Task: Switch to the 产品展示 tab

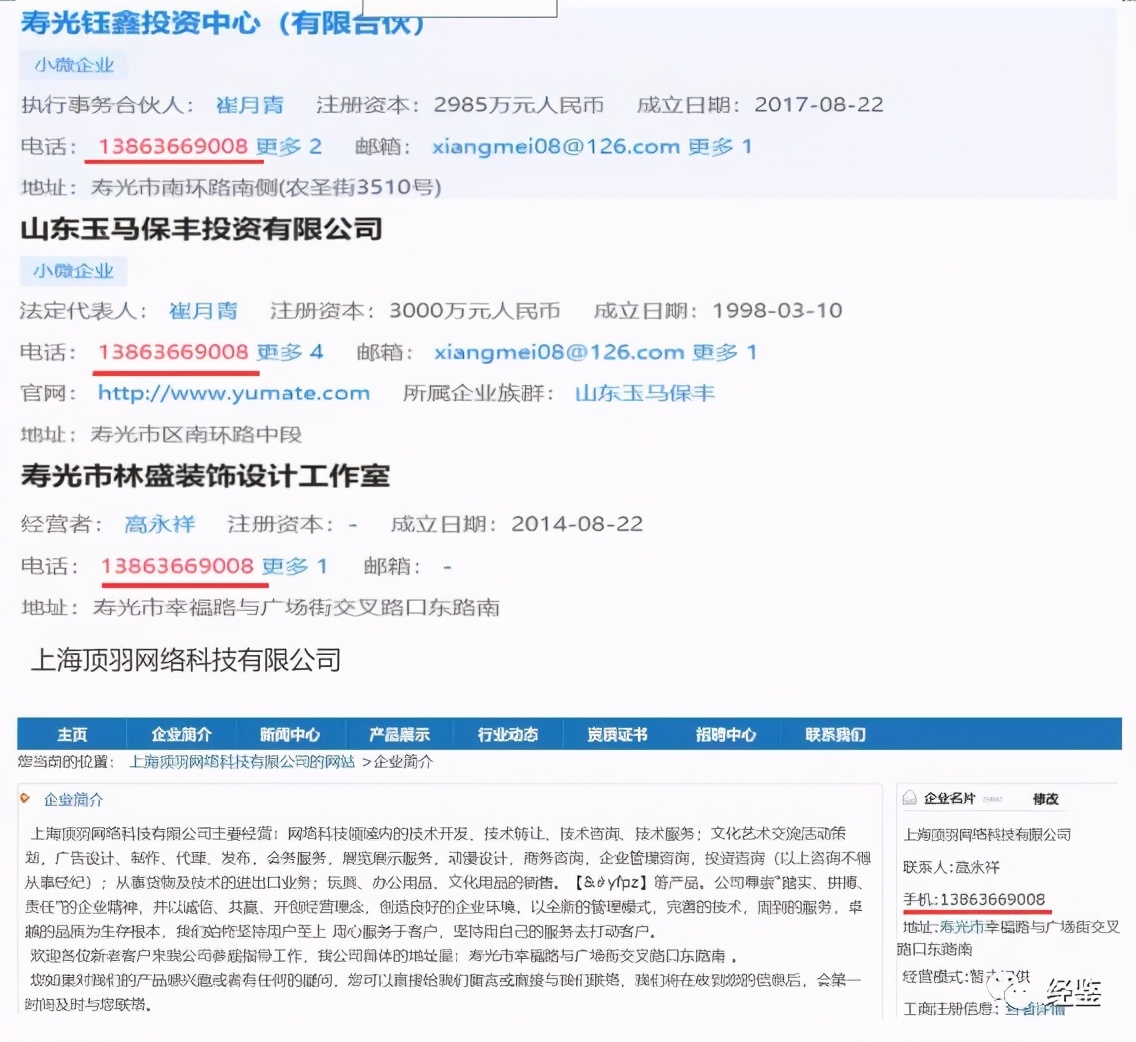Action: click(399, 734)
